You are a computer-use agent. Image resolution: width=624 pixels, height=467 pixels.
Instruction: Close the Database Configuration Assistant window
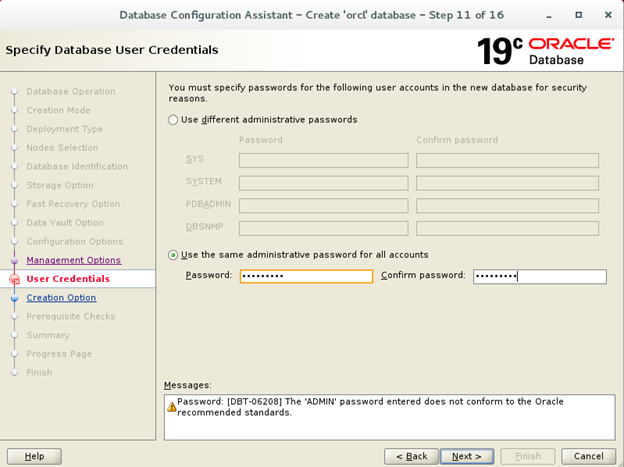coord(608,15)
